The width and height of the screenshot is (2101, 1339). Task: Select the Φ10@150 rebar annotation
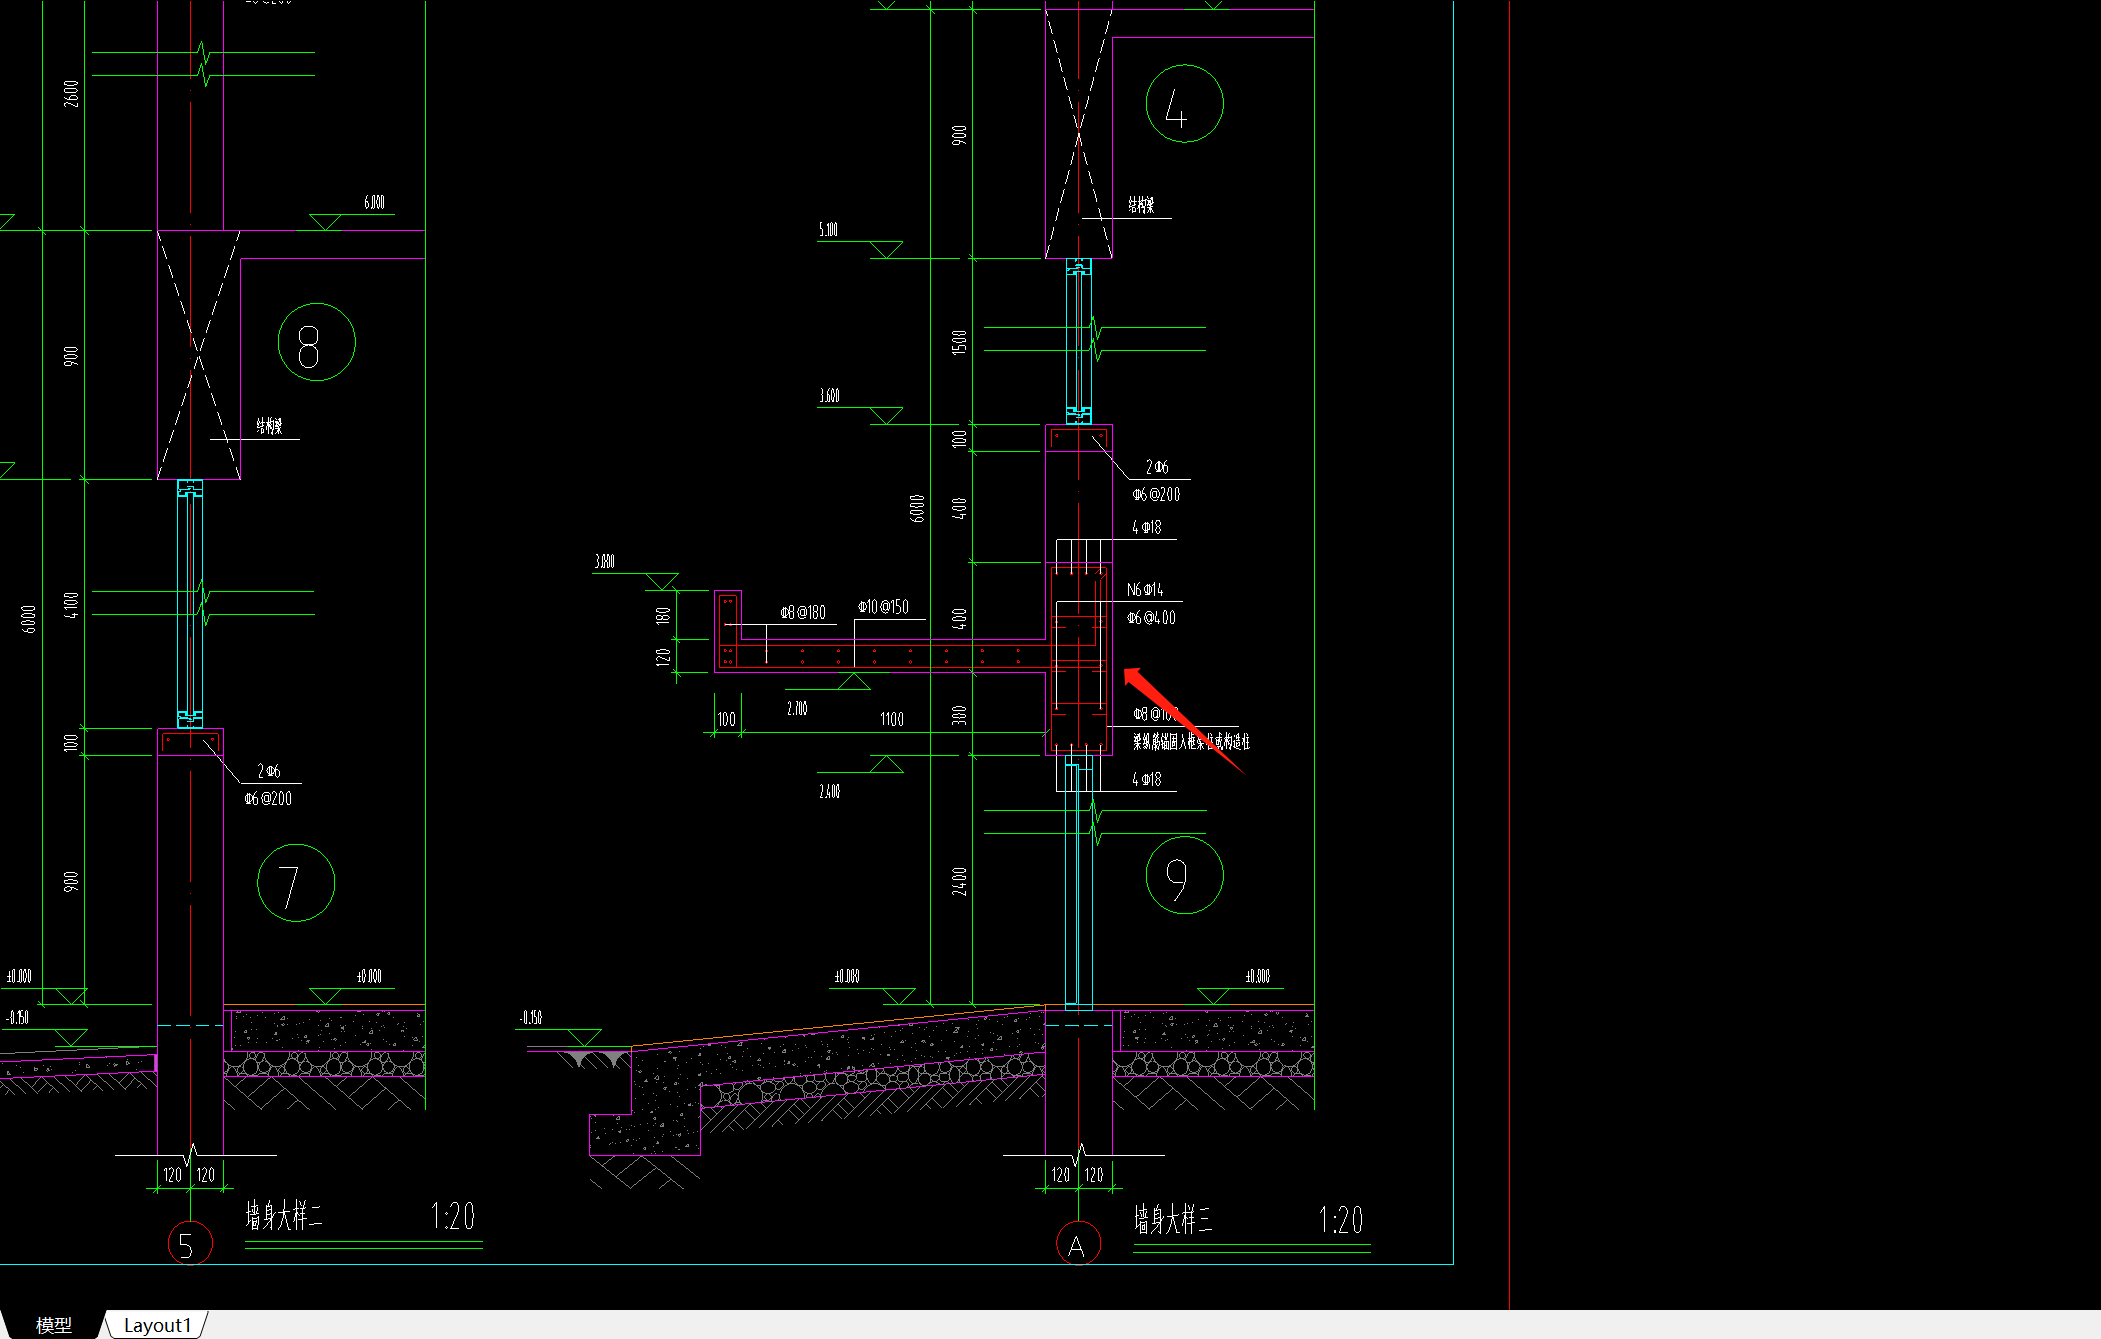coord(883,607)
